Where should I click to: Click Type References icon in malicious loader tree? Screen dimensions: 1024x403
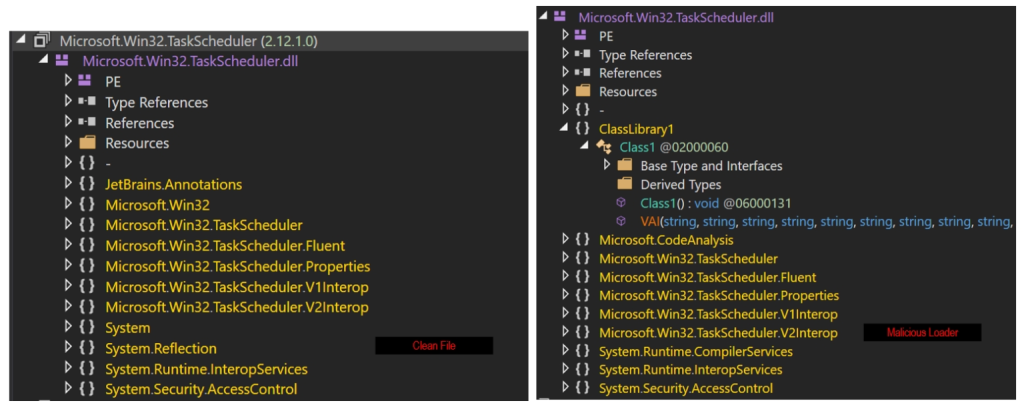583,54
